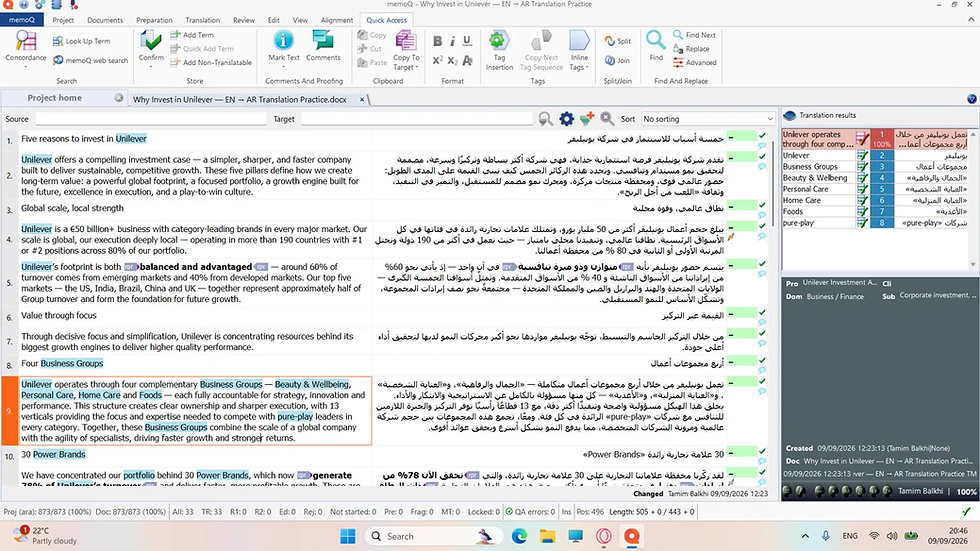980x551 pixels.
Task: Toggle the confirmed check mark of segment 3
Action: pyautogui.click(x=762, y=205)
